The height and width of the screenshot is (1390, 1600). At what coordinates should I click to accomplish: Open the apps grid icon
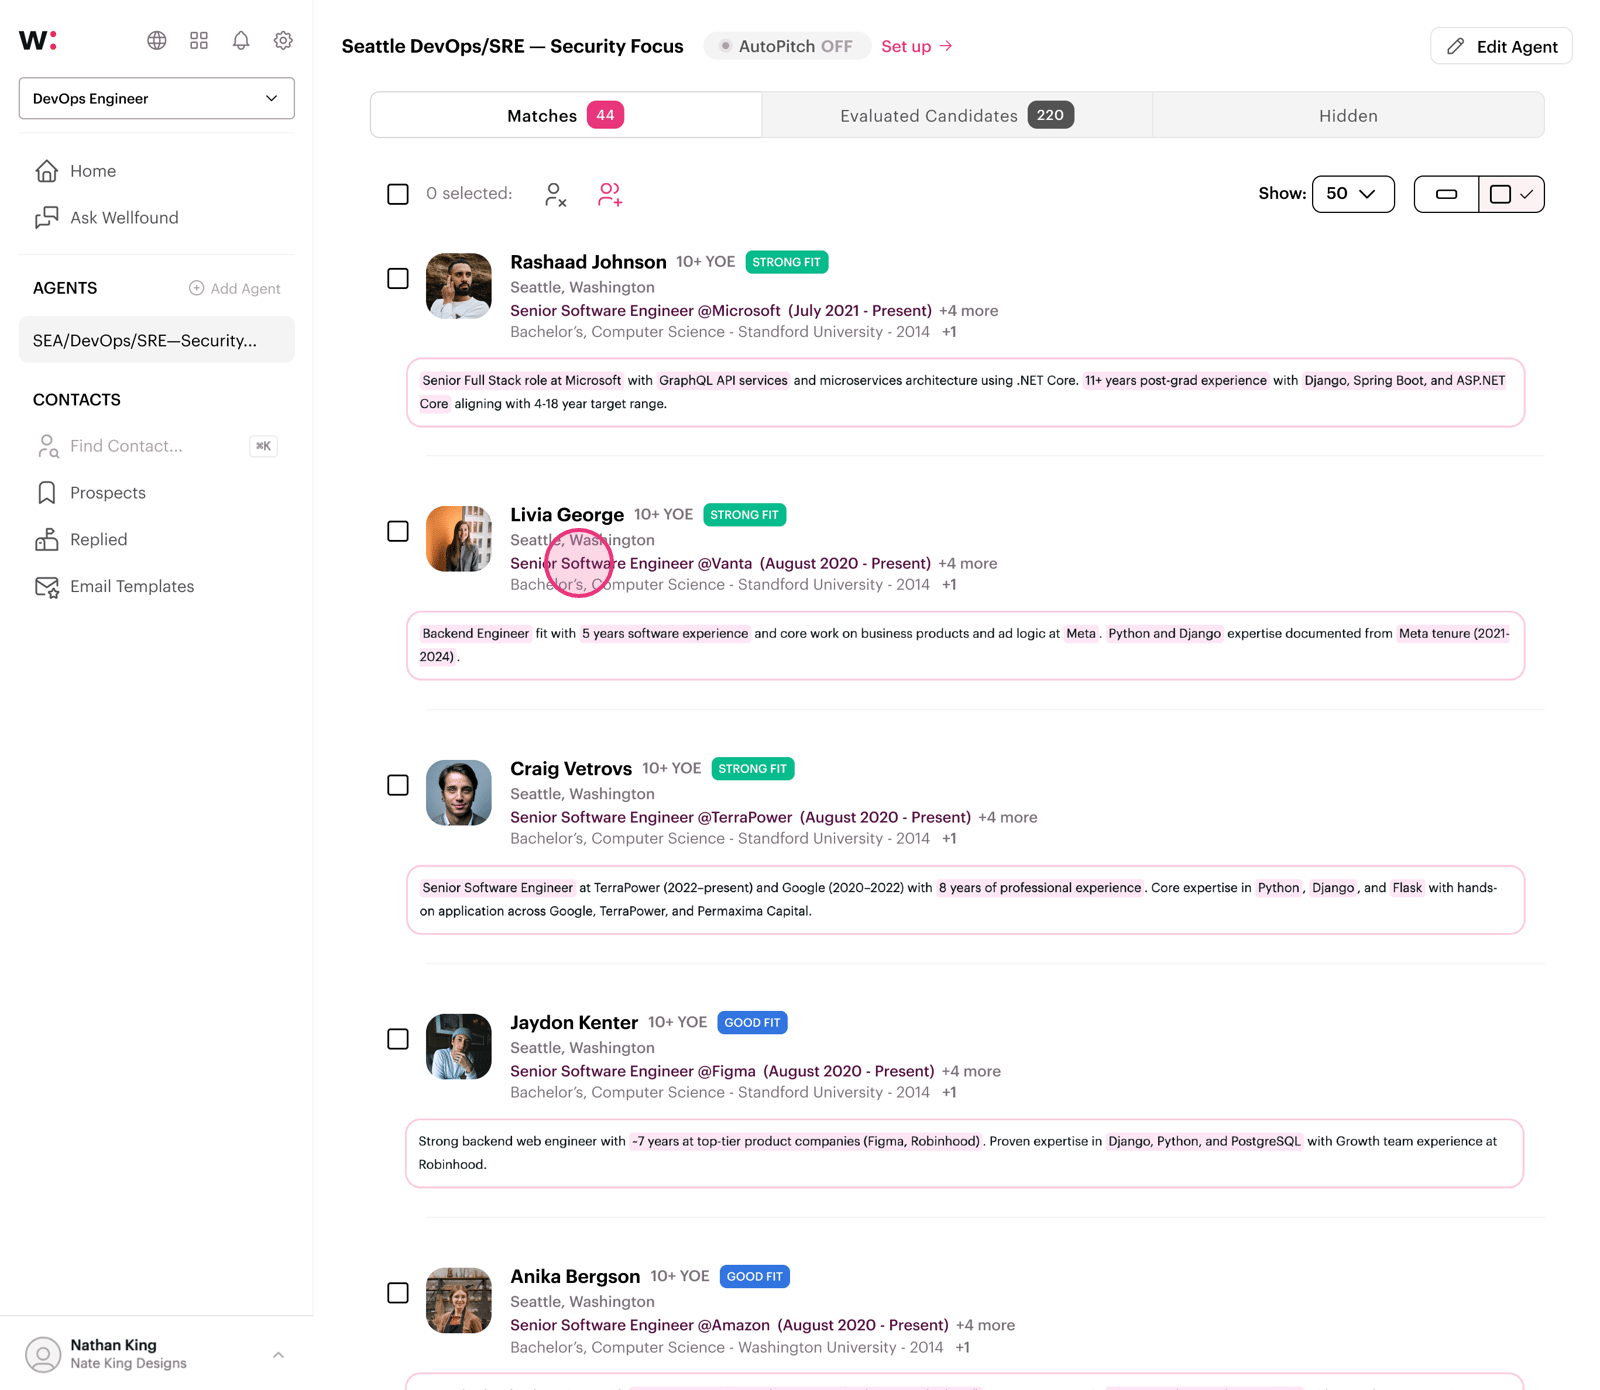[199, 40]
